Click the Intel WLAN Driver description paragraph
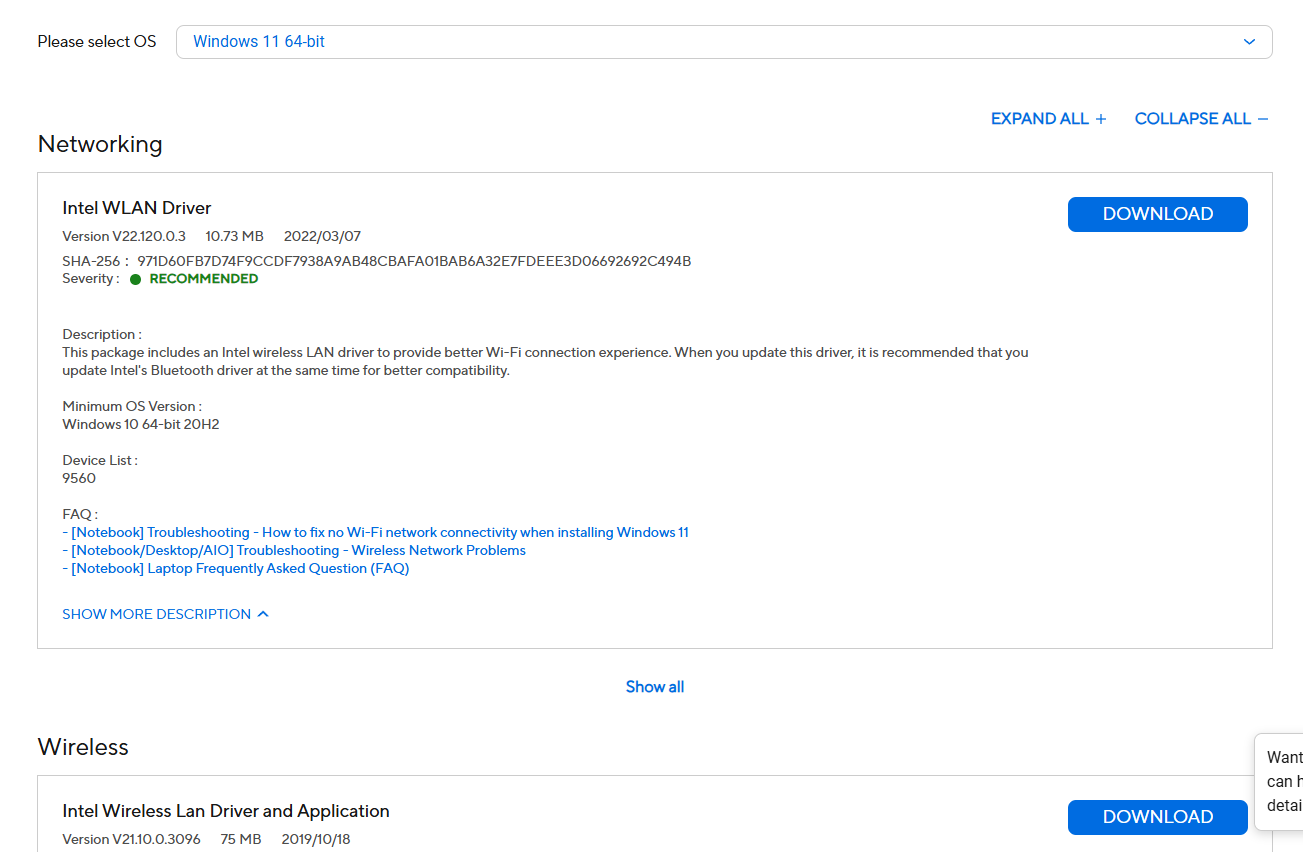Image resolution: width=1303 pixels, height=852 pixels. pos(545,361)
